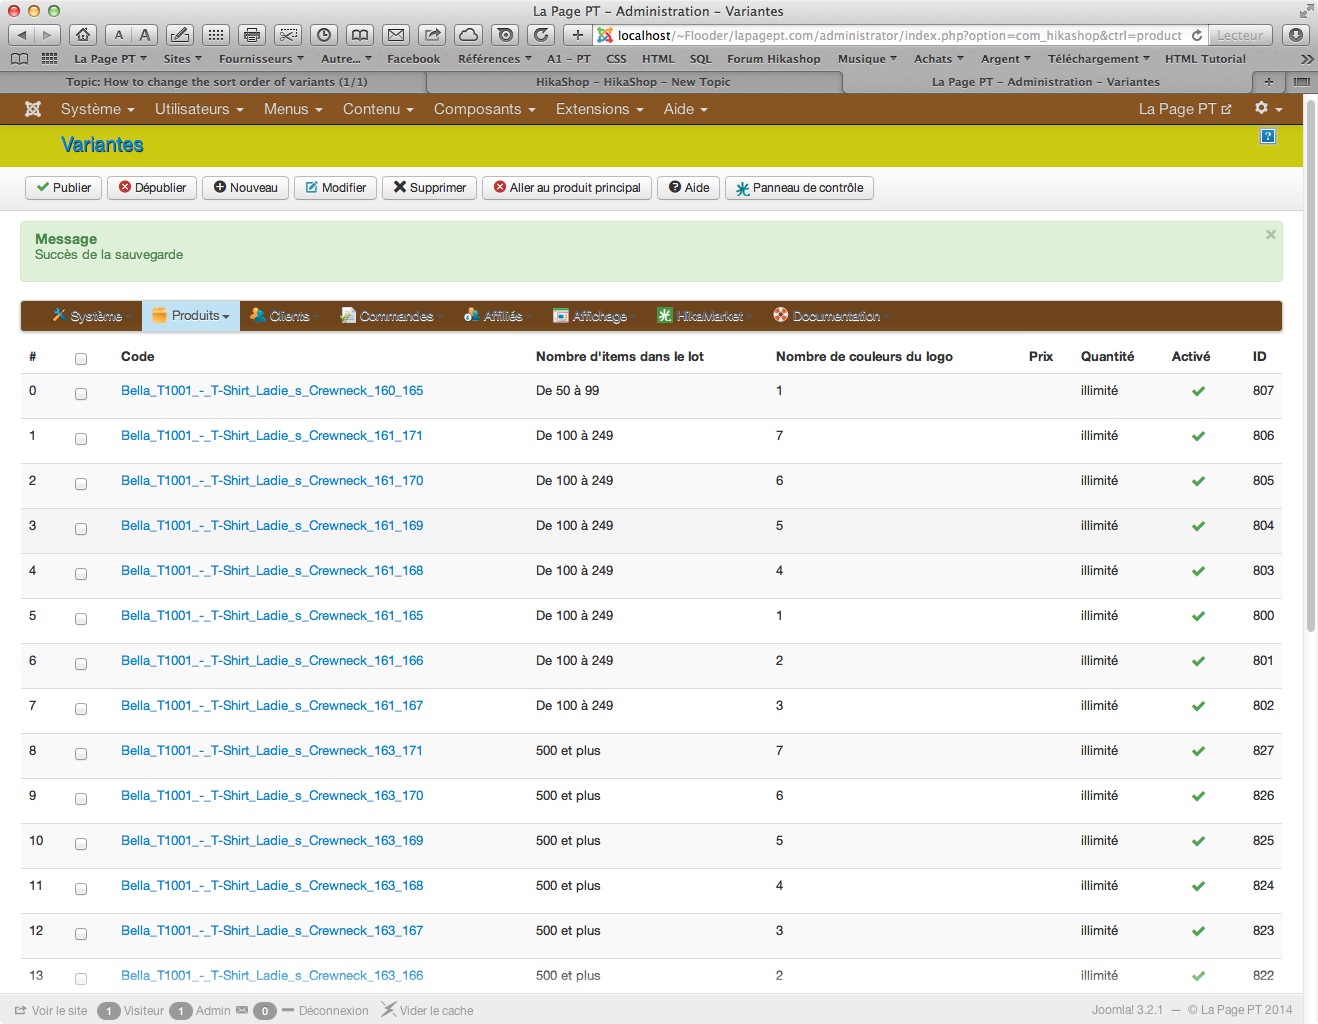1318x1024 pixels.
Task: Click the reload icon in address bar
Action: tap(1196, 35)
